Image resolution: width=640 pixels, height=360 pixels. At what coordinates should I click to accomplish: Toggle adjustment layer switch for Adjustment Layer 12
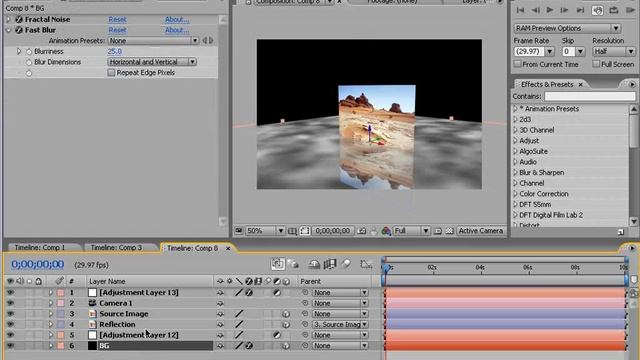[x=277, y=335]
